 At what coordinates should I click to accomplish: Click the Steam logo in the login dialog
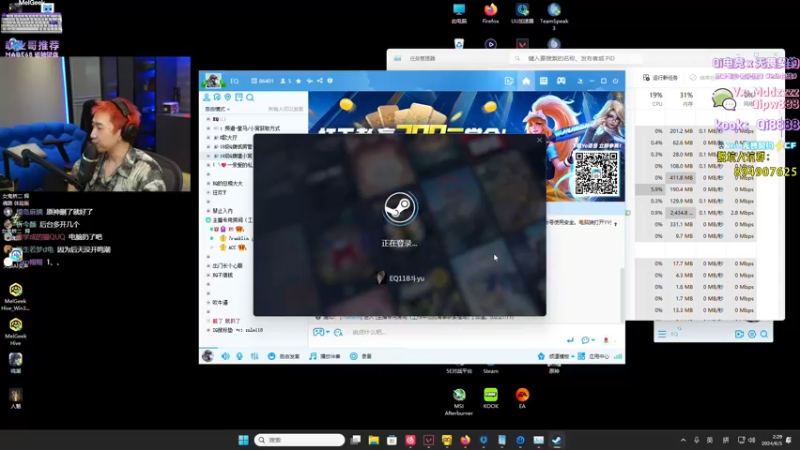click(400, 208)
